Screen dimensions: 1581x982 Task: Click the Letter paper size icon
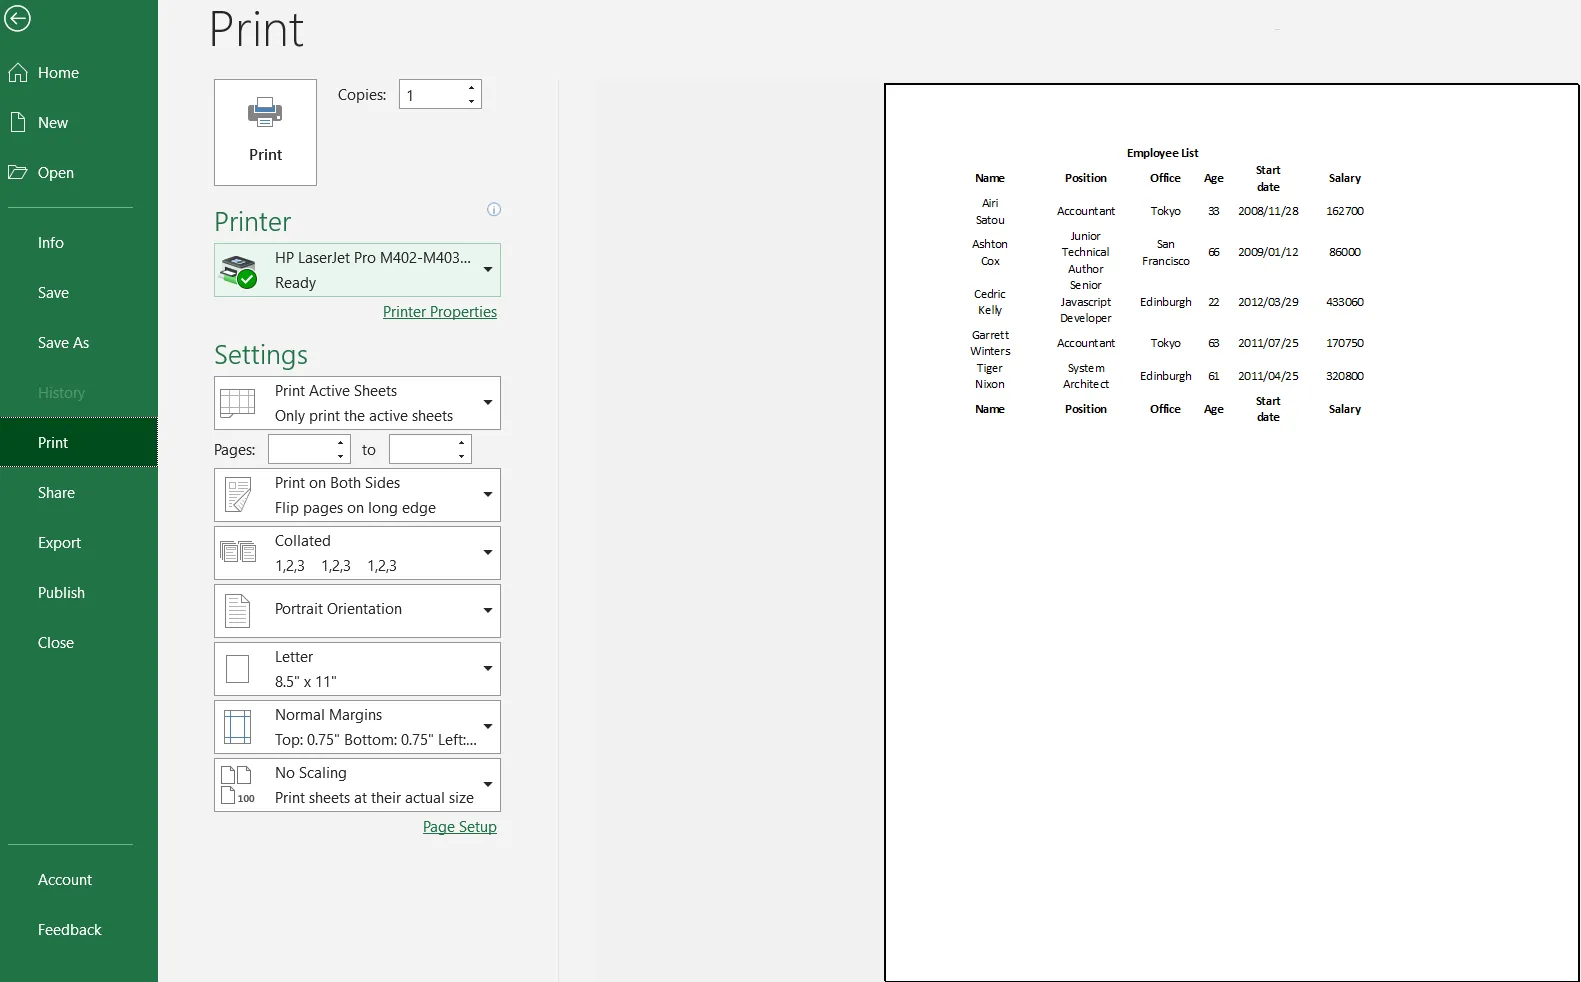click(237, 669)
